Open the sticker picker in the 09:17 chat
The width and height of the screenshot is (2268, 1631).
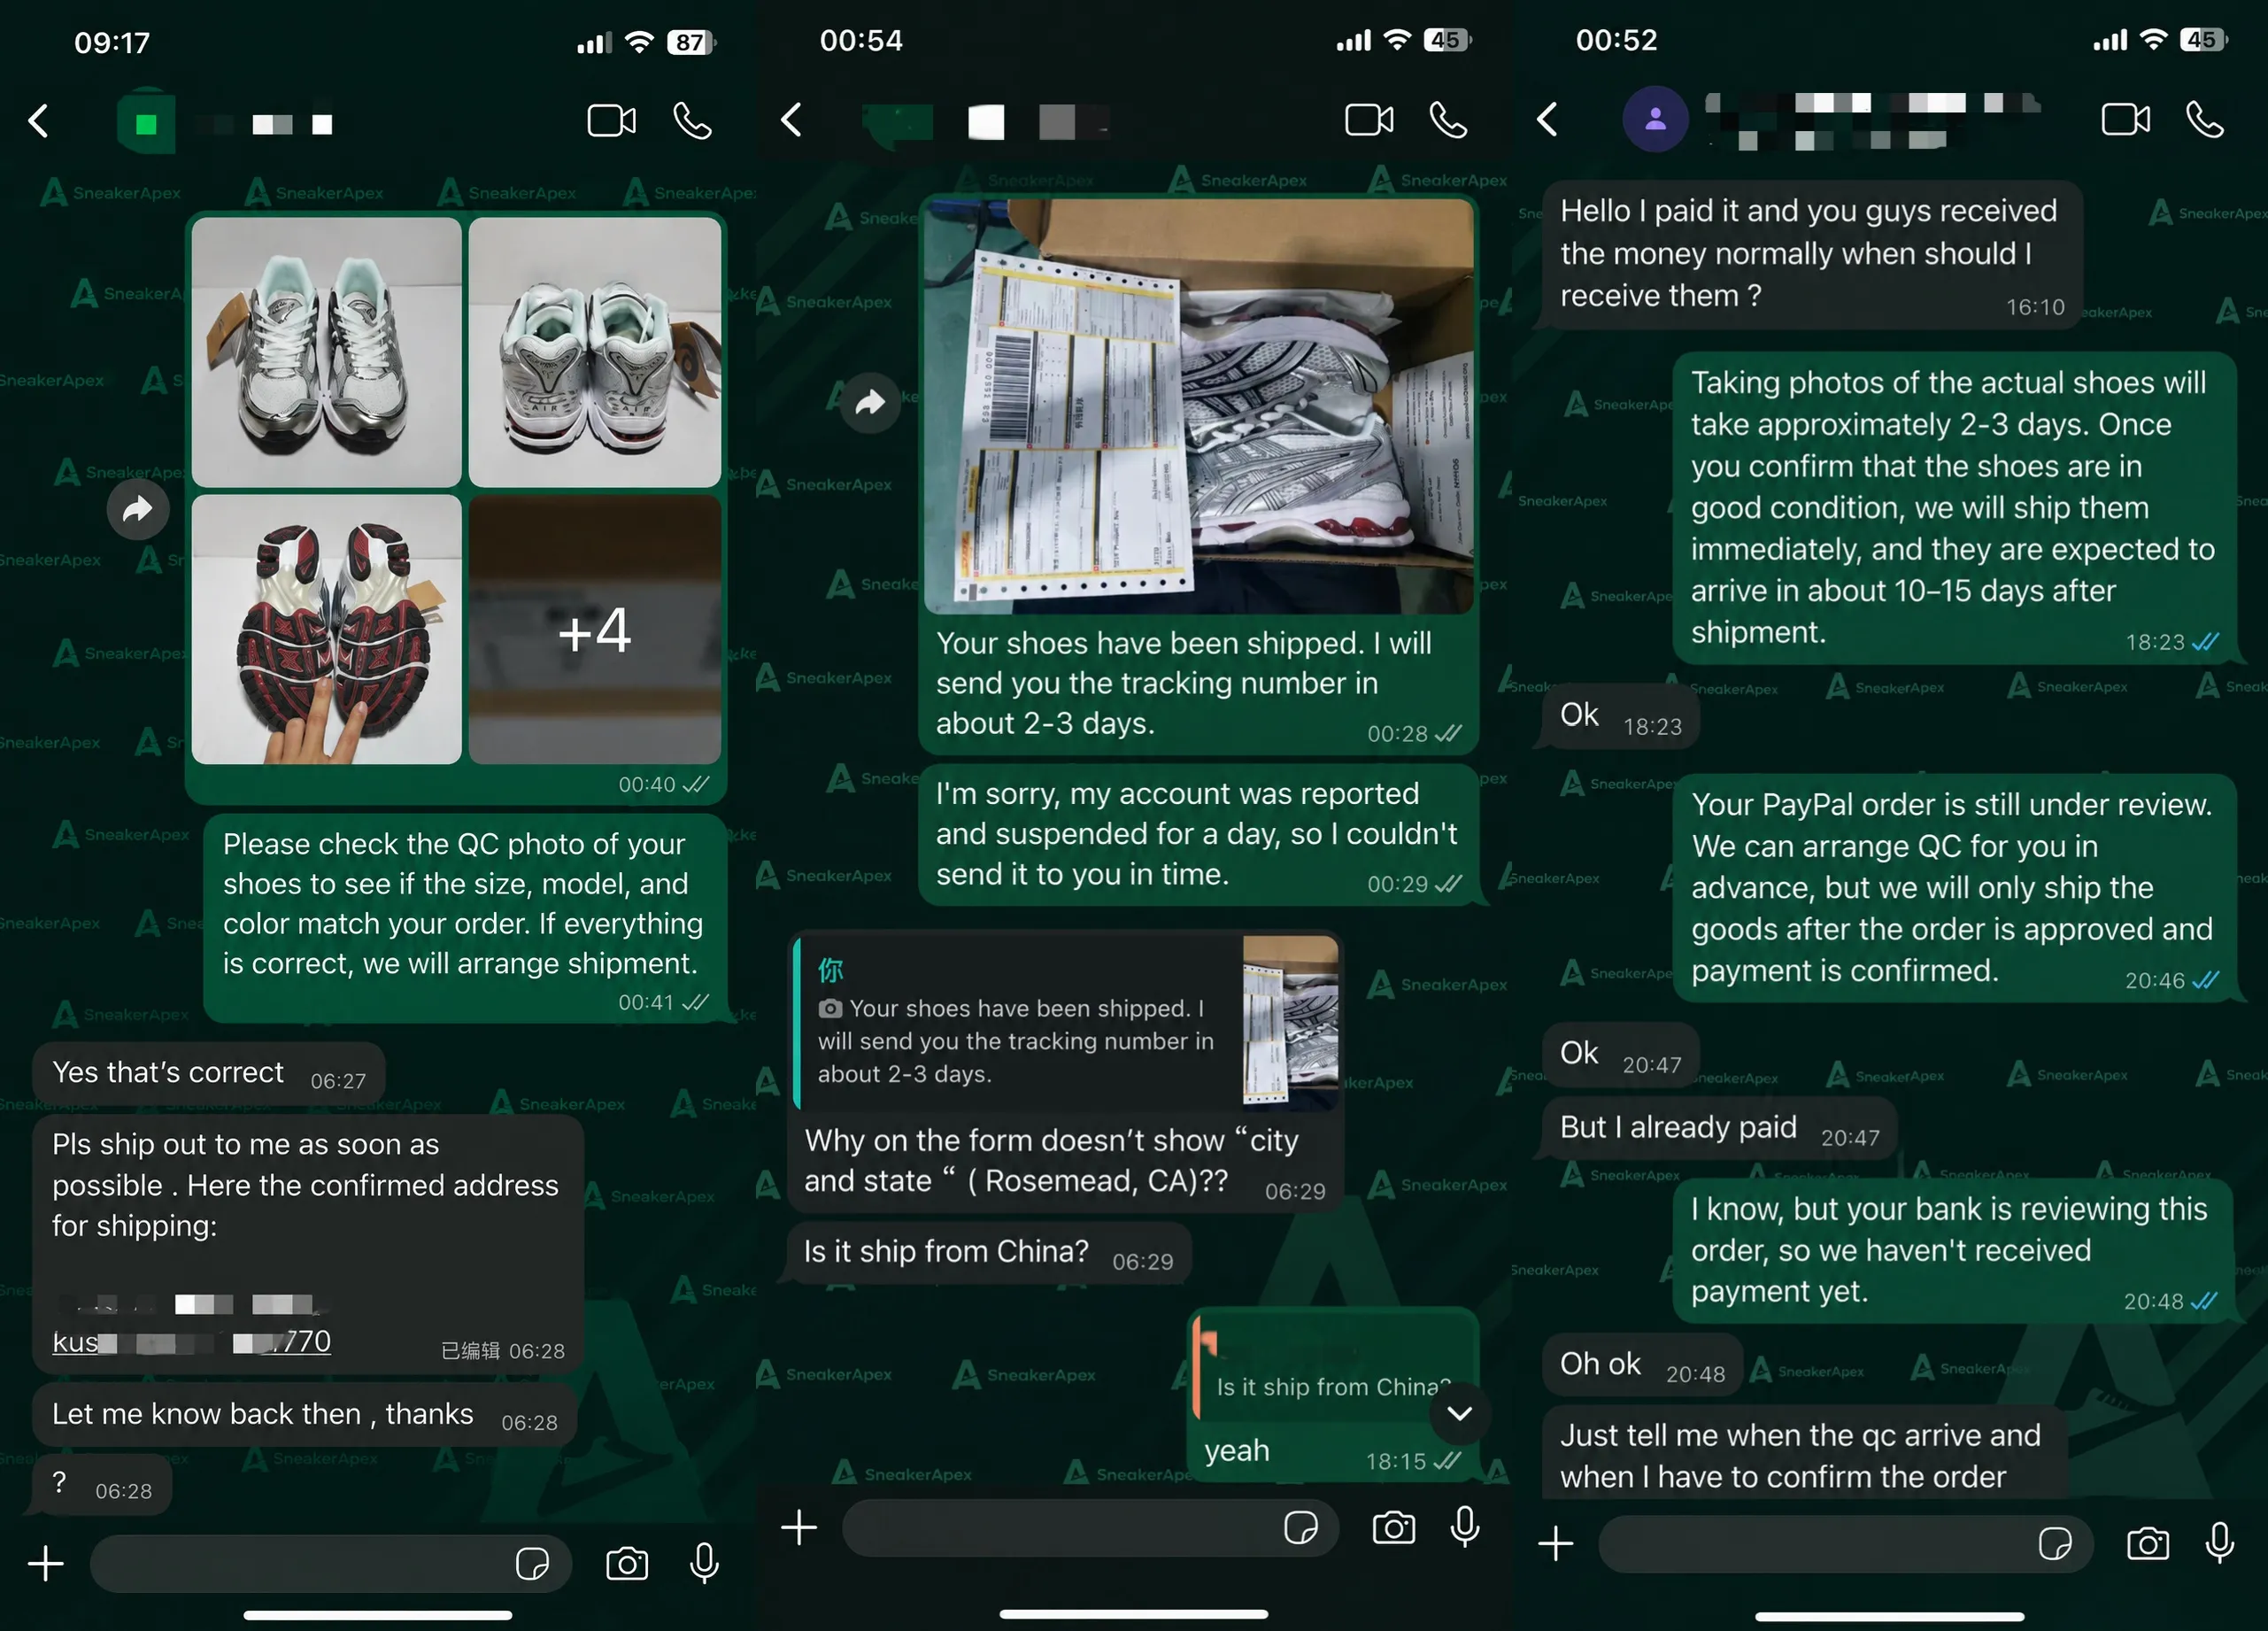[x=532, y=1564]
